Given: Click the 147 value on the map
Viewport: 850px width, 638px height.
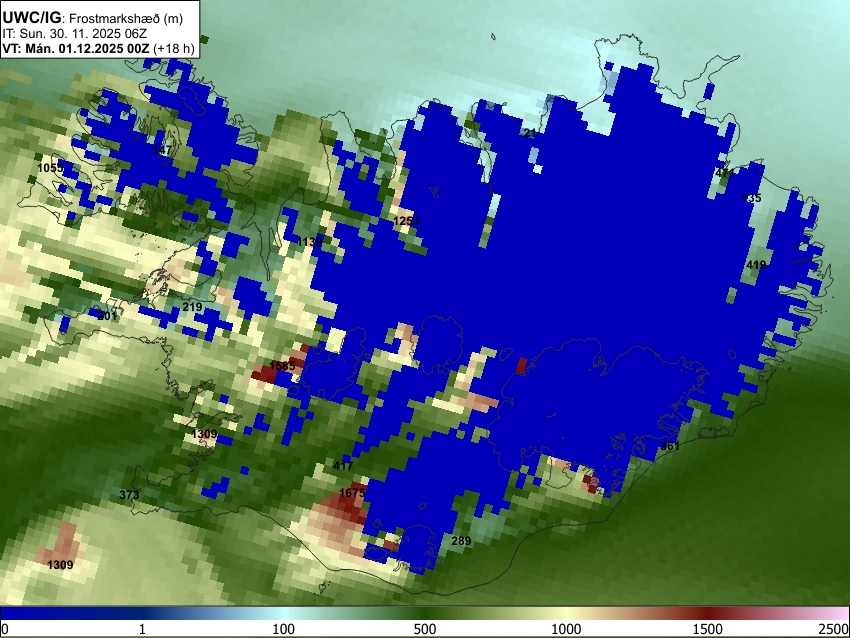Looking at the screenshot, I should (x=163, y=150).
